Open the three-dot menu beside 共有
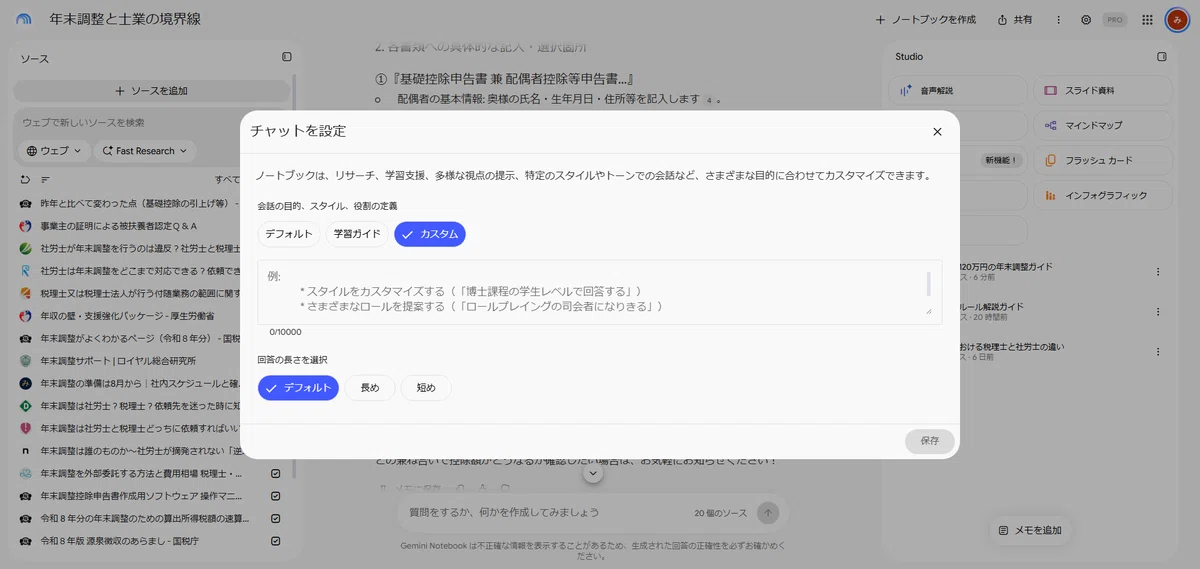The height and width of the screenshot is (569, 1200). coord(1058,20)
